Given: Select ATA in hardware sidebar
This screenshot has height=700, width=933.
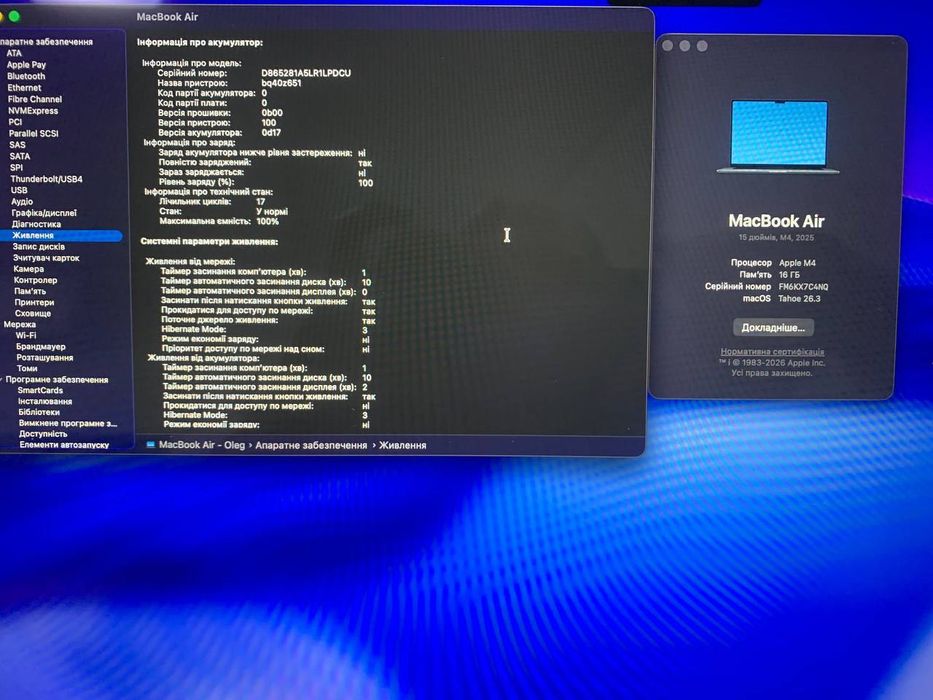Looking at the screenshot, I should point(14,53).
